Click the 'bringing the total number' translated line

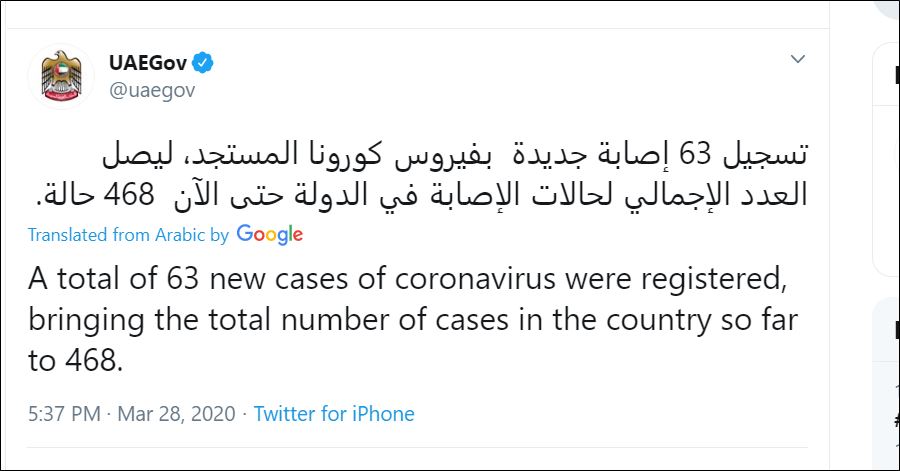pos(413,320)
